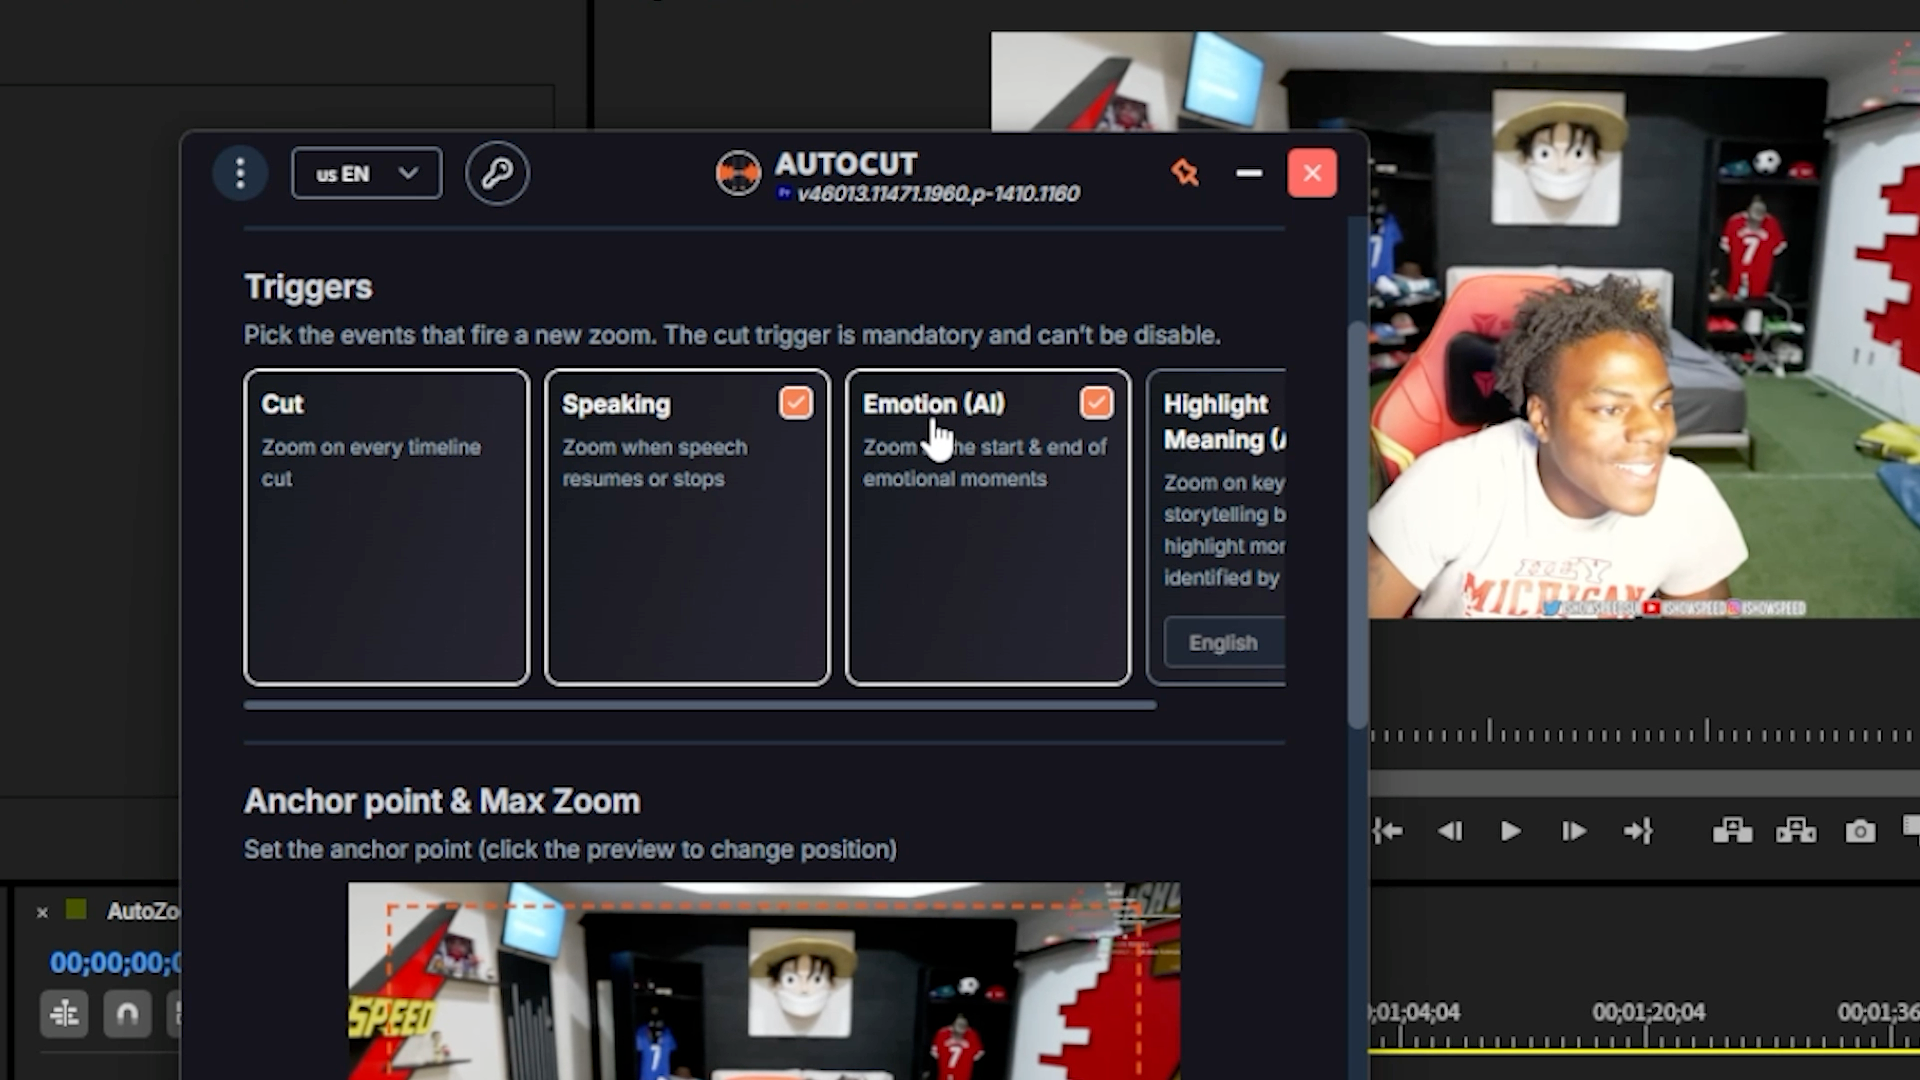Viewport: 1920px width, 1080px height.
Task: Click the Extract button in Program Monitor
Action: pos(1796,831)
